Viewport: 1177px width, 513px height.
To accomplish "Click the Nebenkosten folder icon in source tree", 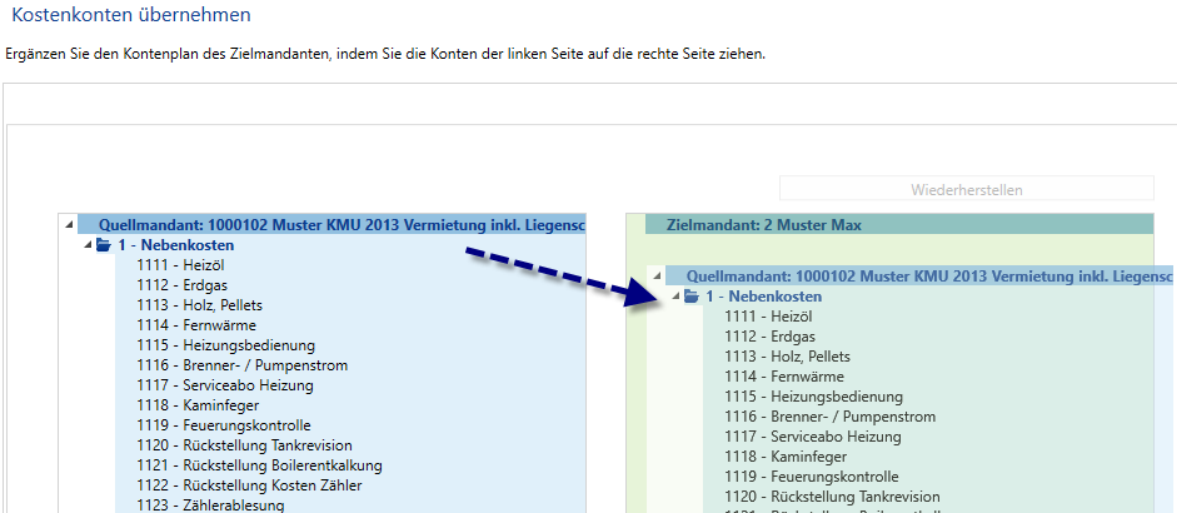I will pos(104,245).
